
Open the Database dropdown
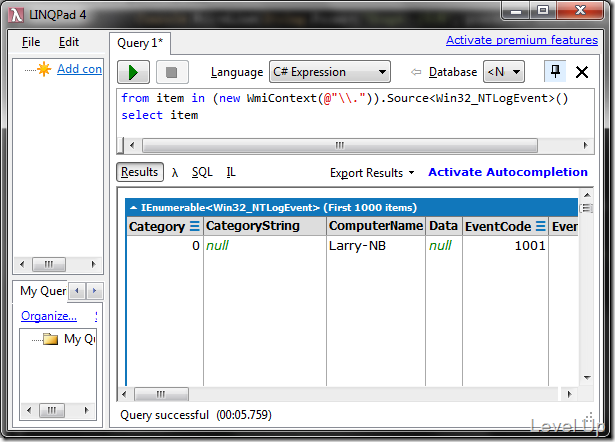(x=504, y=72)
